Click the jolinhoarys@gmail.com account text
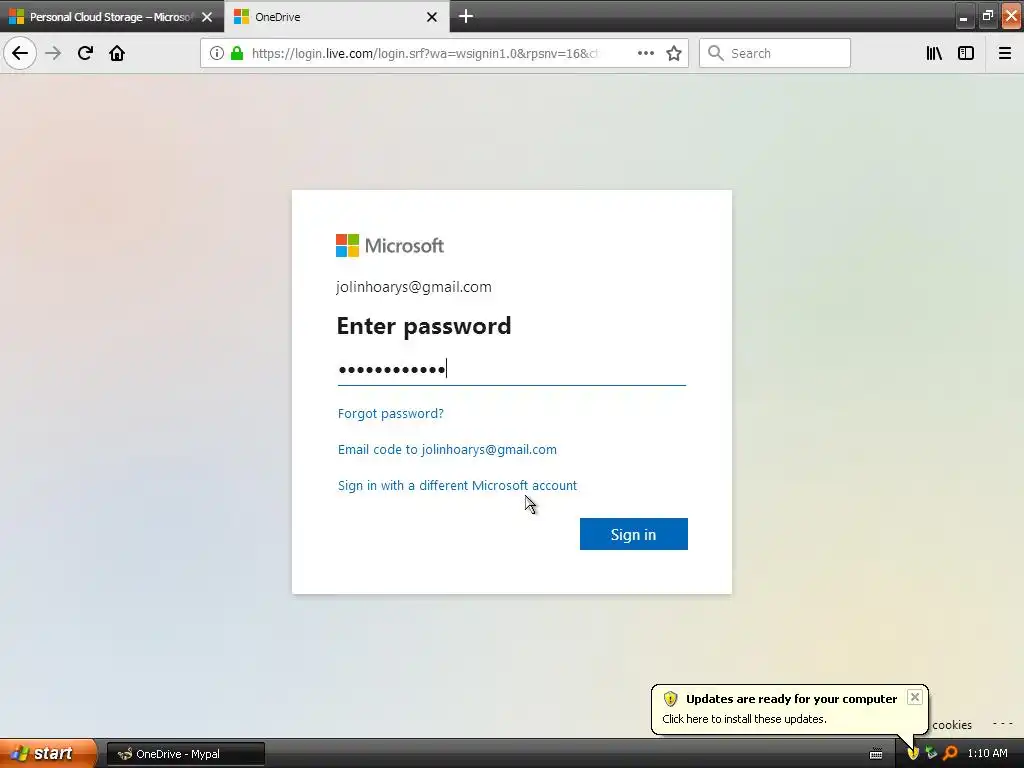1024x768 pixels. 413,287
